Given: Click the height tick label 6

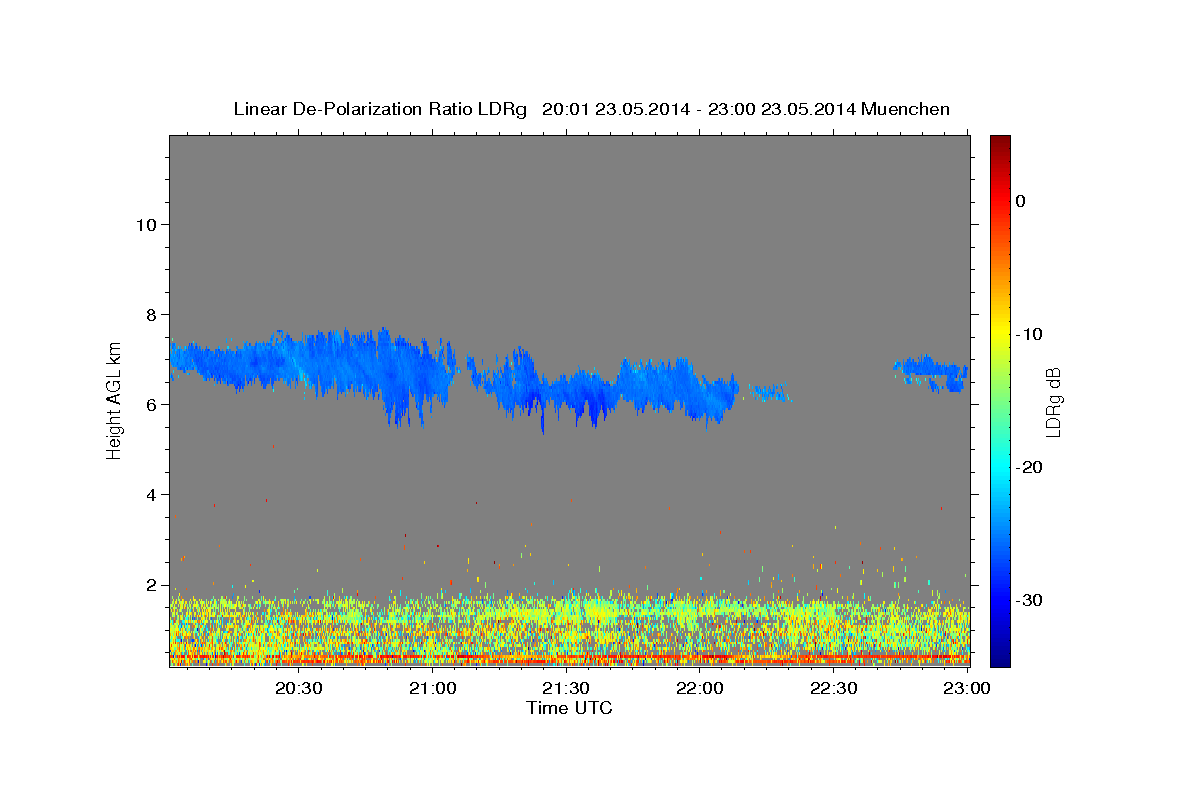Looking at the screenshot, I should (x=151, y=404).
